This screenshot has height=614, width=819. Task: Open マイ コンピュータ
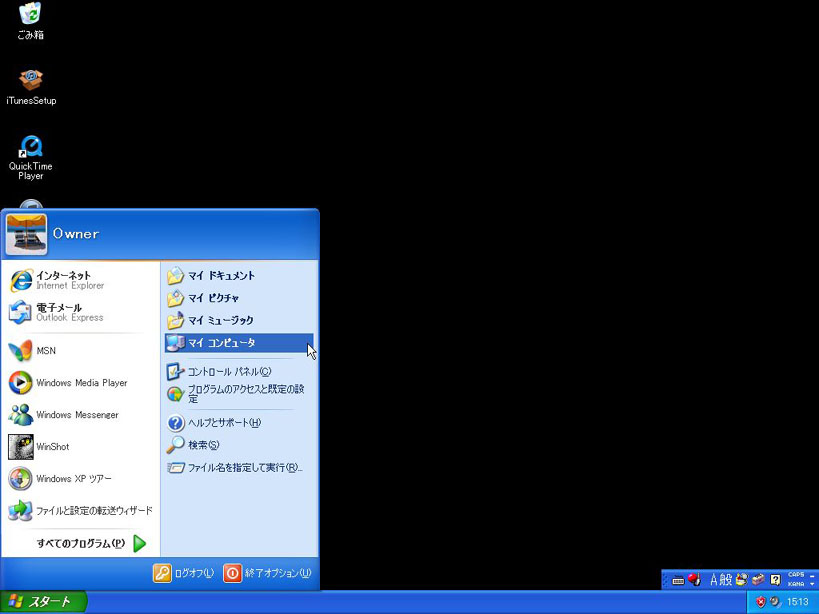pyautogui.click(x=239, y=343)
